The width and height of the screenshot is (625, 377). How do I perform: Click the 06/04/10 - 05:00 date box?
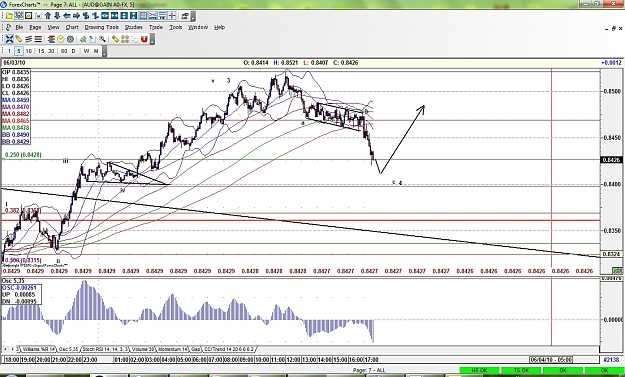pos(551,359)
